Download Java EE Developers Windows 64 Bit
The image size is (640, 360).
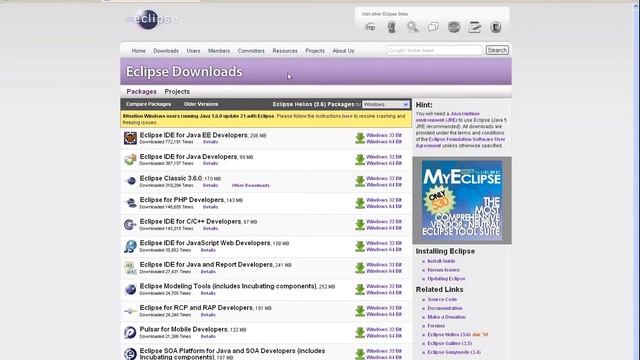384,142
